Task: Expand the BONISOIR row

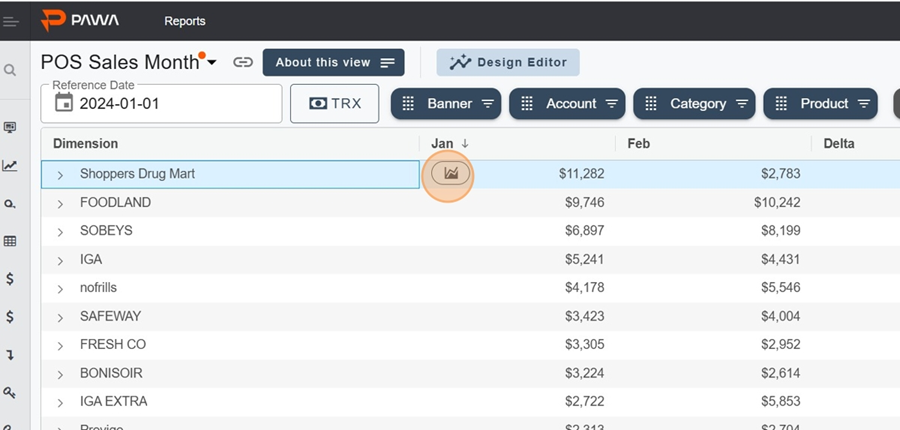Action: pos(60,374)
